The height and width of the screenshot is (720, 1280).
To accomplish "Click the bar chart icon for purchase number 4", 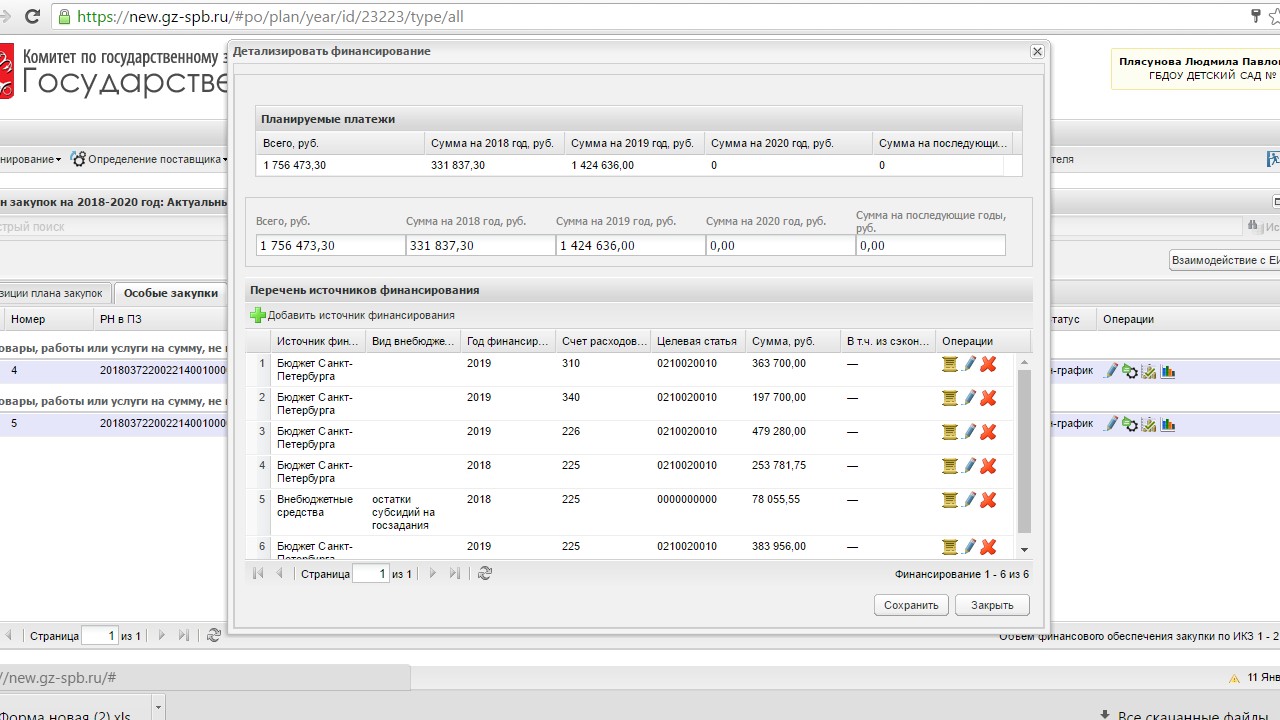I will [1168, 372].
